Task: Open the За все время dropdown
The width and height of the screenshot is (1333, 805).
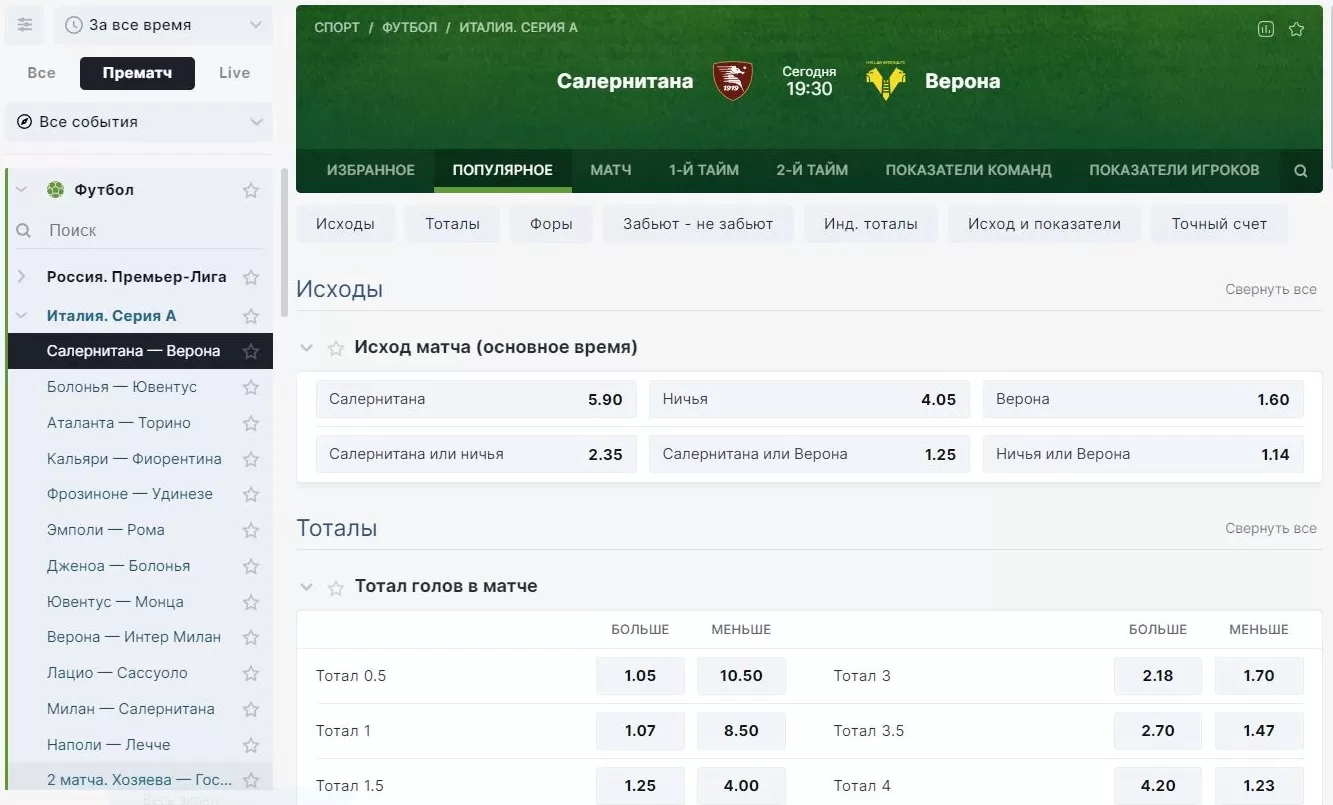Action: [163, 25]
